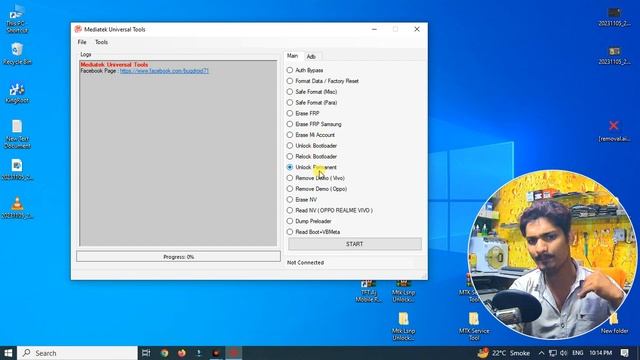Launch Firefox from the taskbar
The image size is (640, 360).
tap(182, 353)
